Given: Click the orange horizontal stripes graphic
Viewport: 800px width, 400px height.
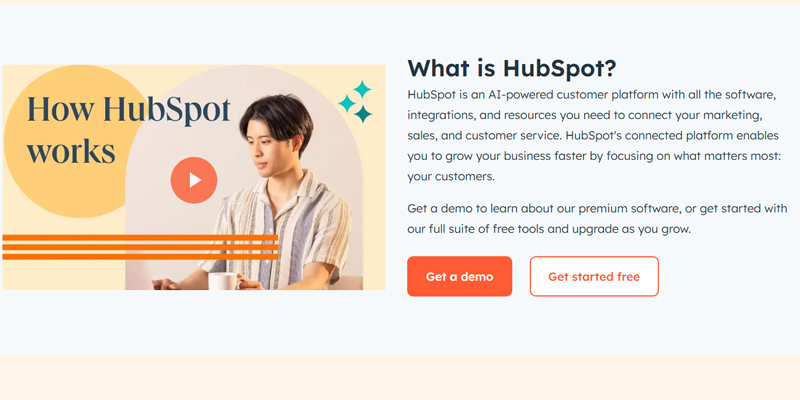Looking at the screenshot, I should coord(140,247).
